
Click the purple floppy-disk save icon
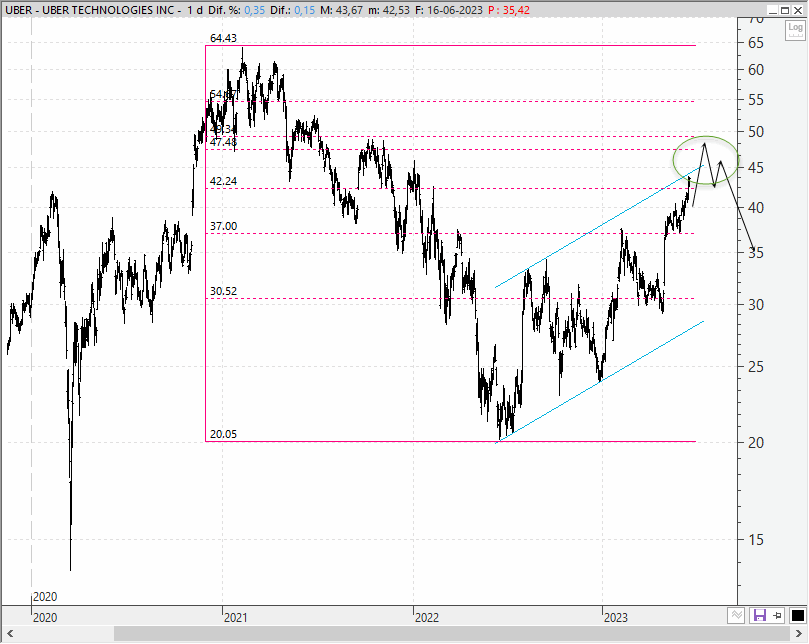[x=759, y=615]
